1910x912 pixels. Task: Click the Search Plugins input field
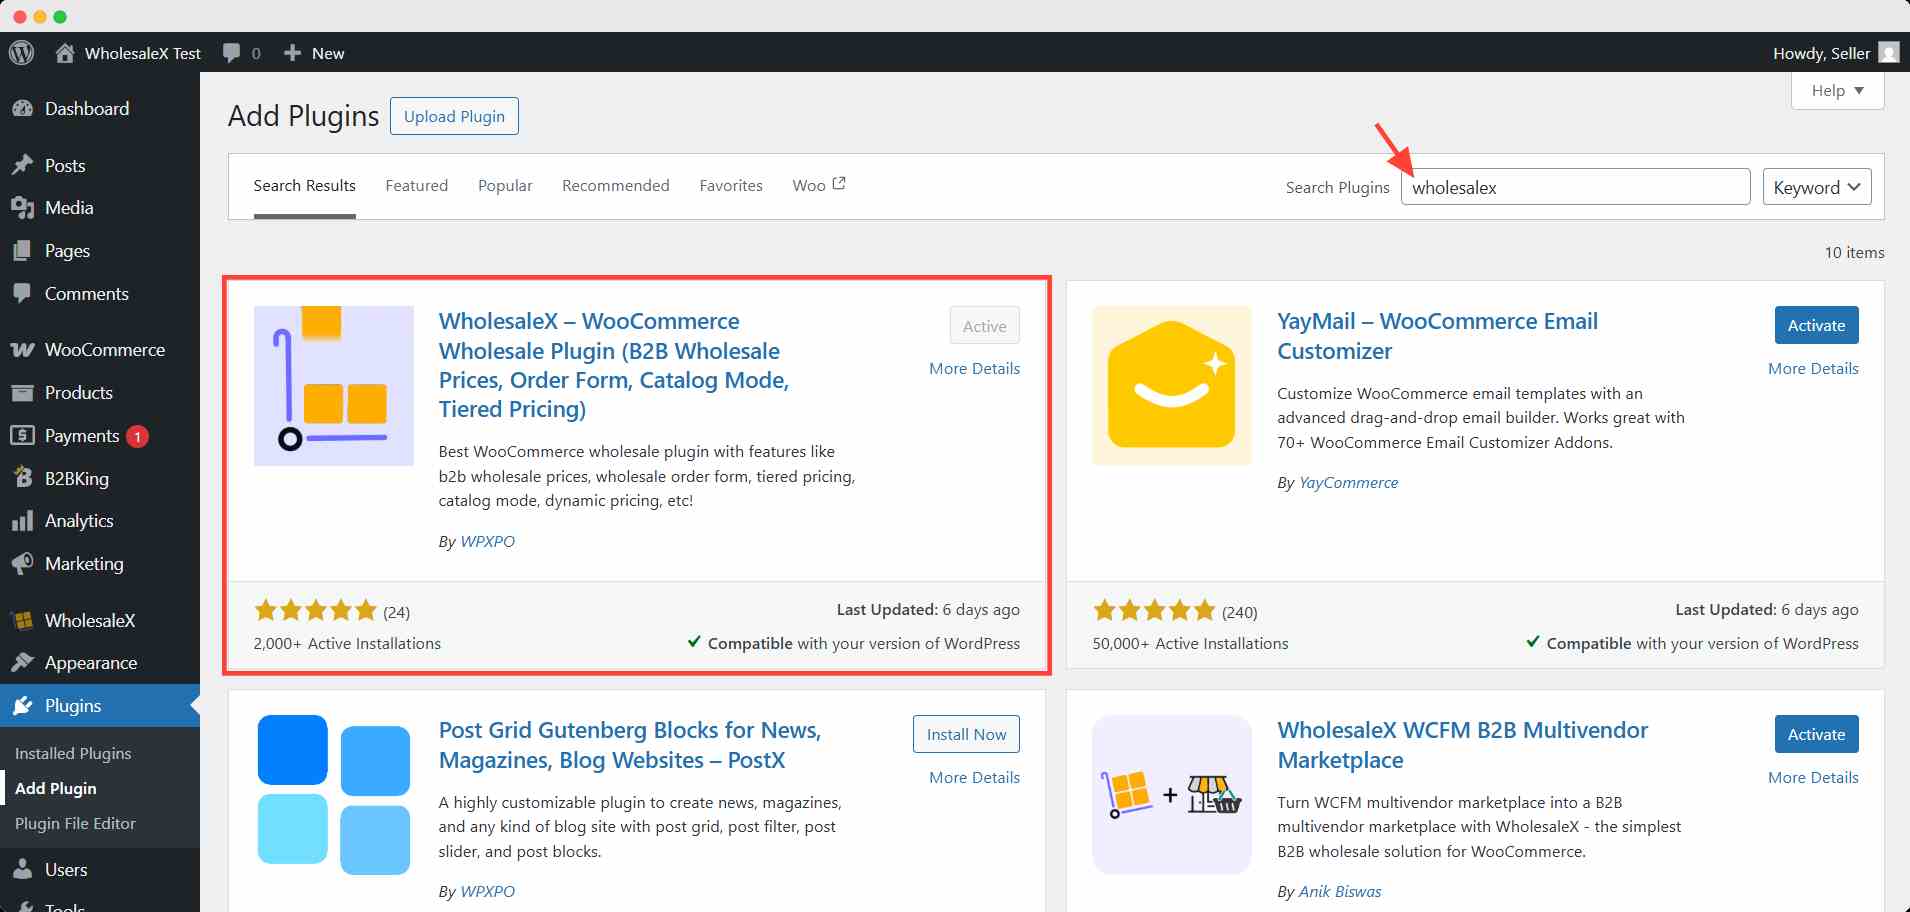click(1575, 187)
